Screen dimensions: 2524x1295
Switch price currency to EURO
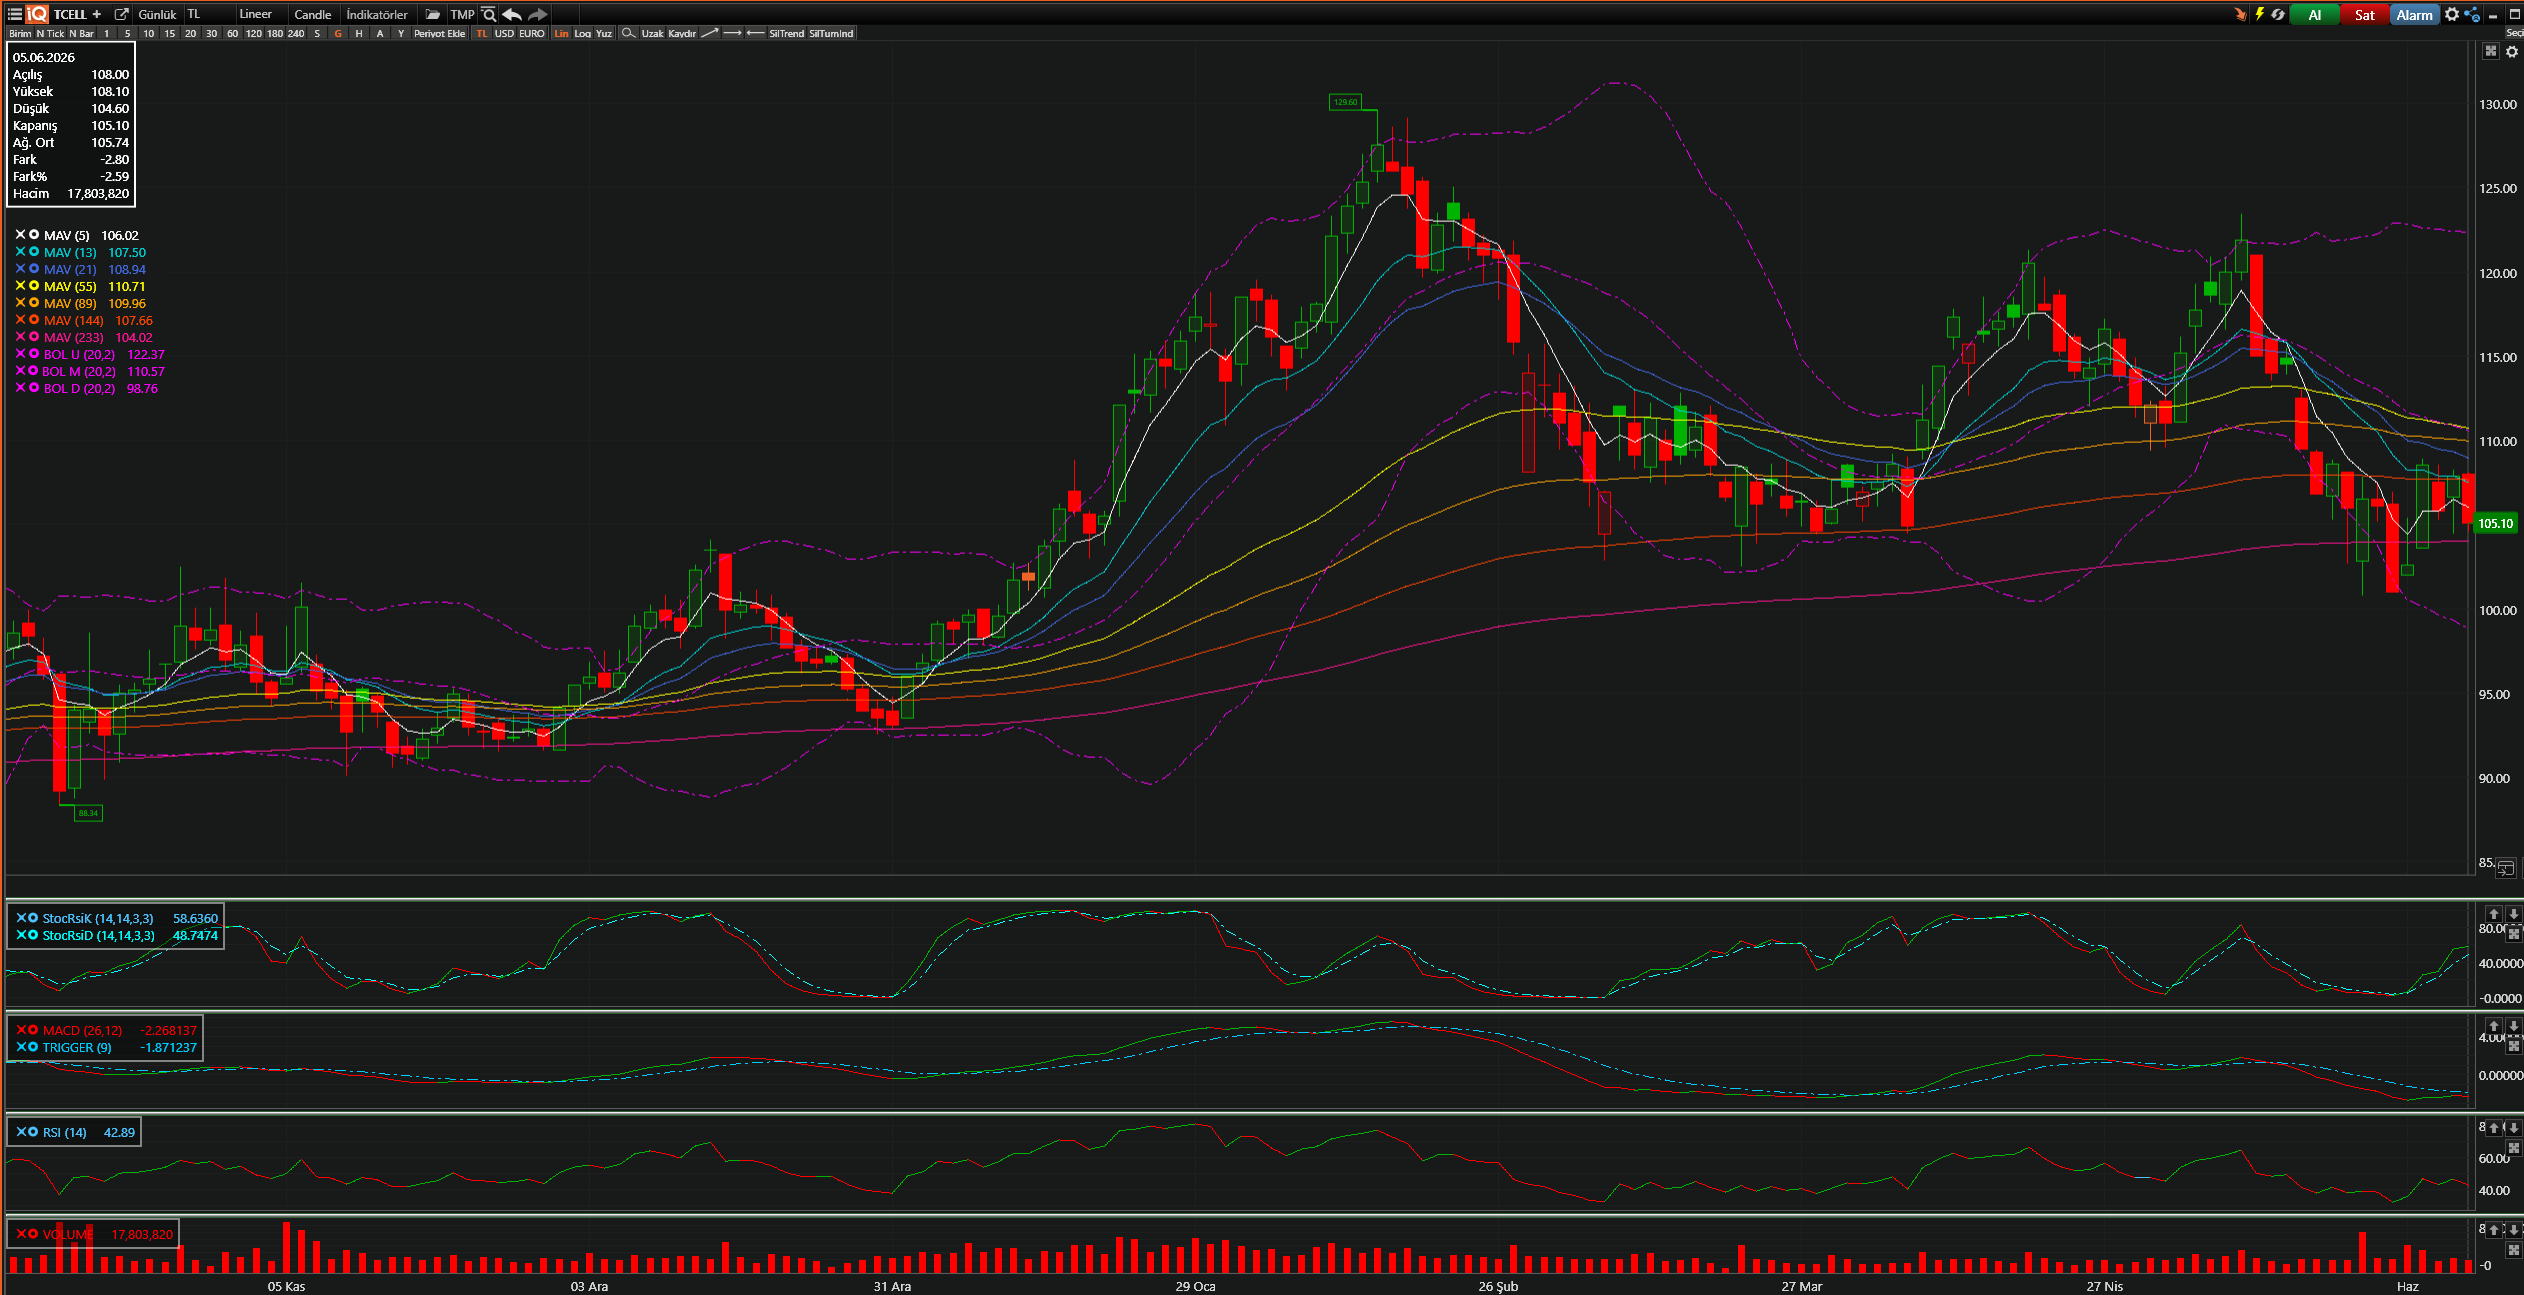coord(532,33)
